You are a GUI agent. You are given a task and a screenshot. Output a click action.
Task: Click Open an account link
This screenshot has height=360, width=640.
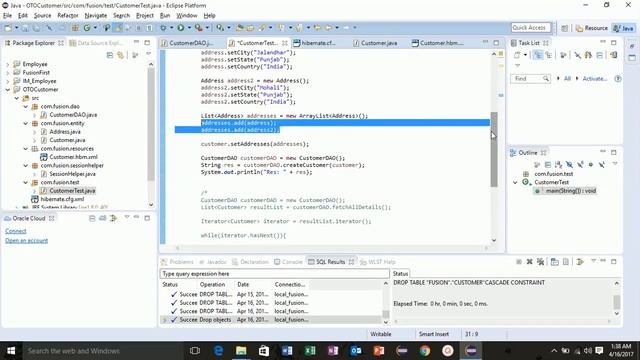tap(27, 240)
